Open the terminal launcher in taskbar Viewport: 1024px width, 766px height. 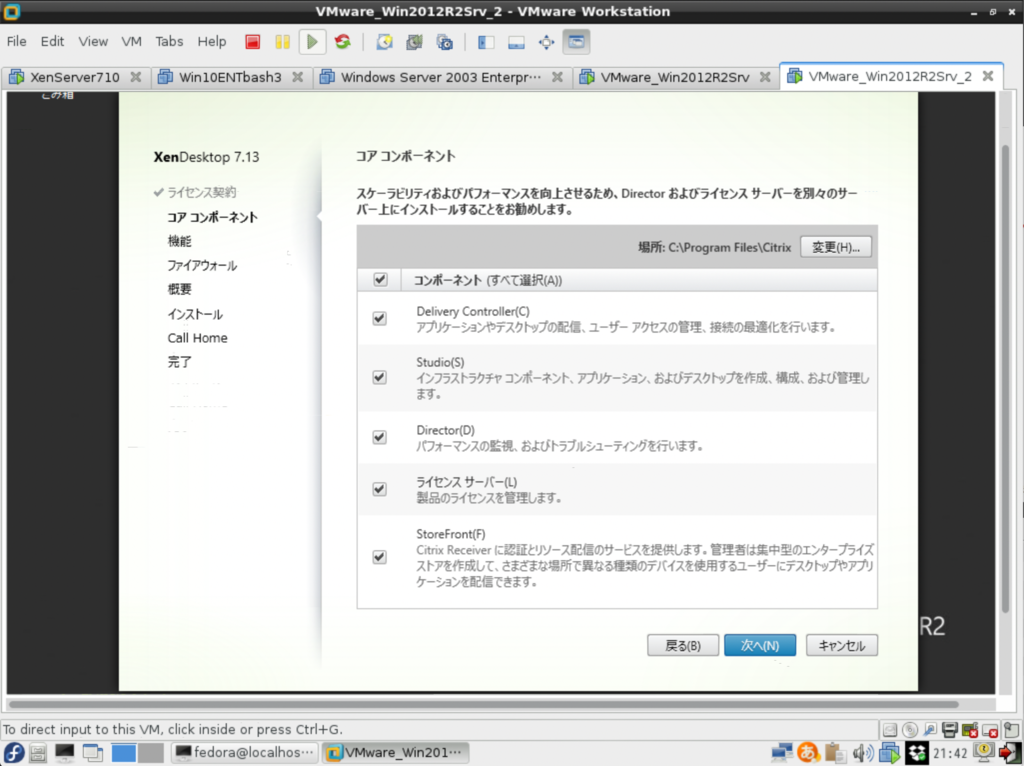(x=64, y=753)
